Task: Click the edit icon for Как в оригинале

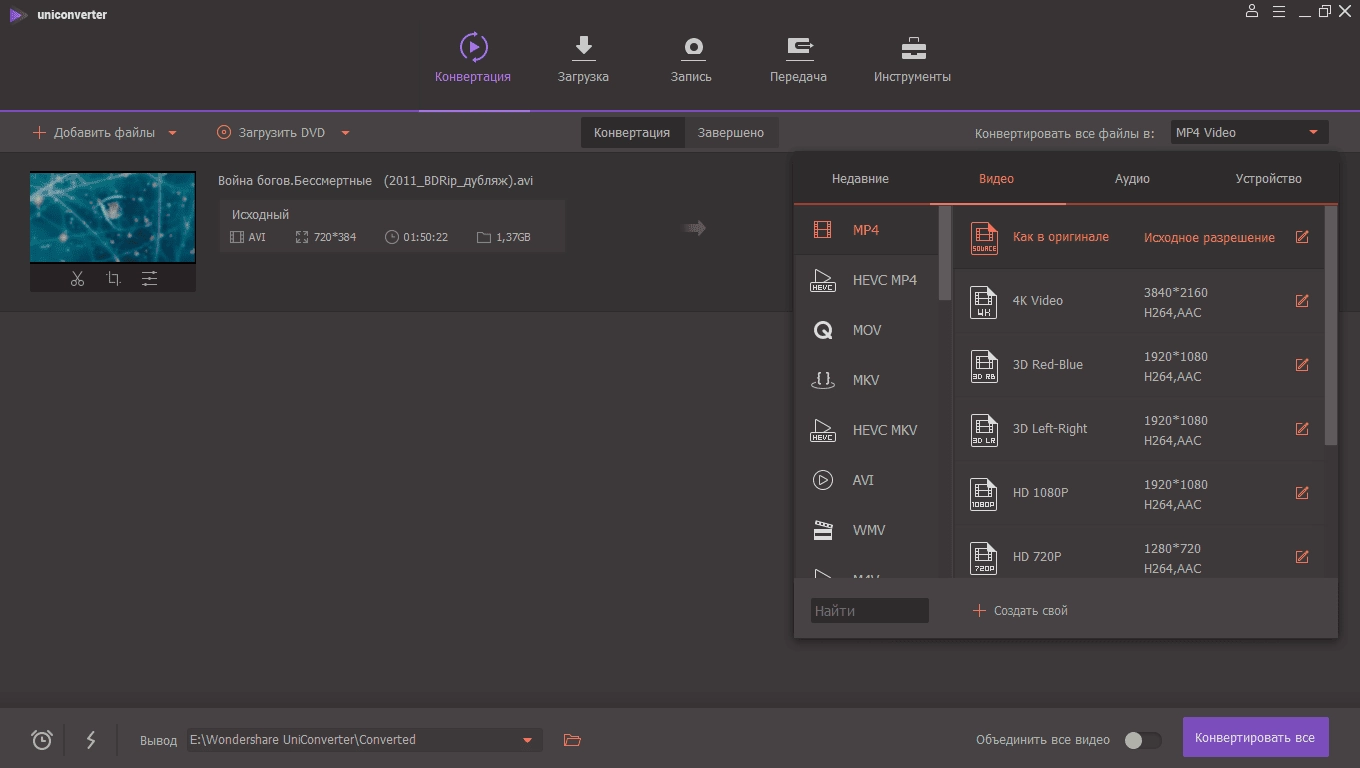Action: tap(1302, 237)
